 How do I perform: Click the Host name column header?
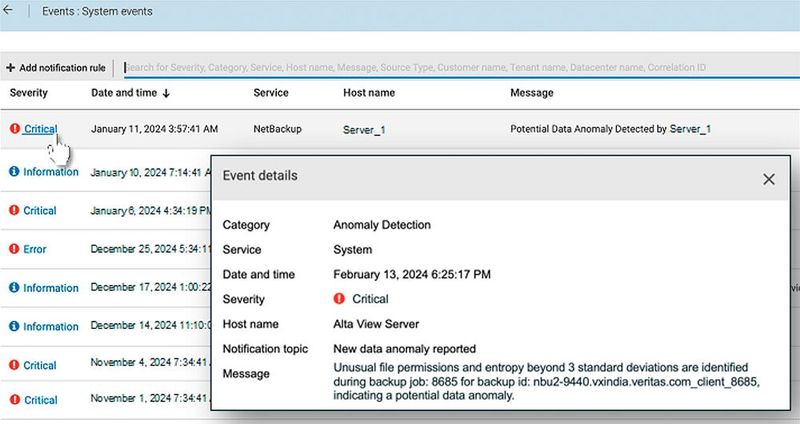pyautogui.click(x=368, y=93)
